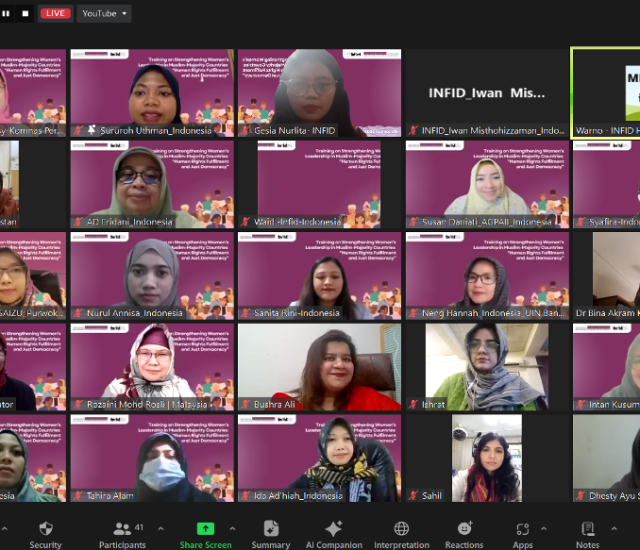Viewport: 640px width, 550px height.
Task: Click muted mic icon on Ishrat tile
Action: 413,405
